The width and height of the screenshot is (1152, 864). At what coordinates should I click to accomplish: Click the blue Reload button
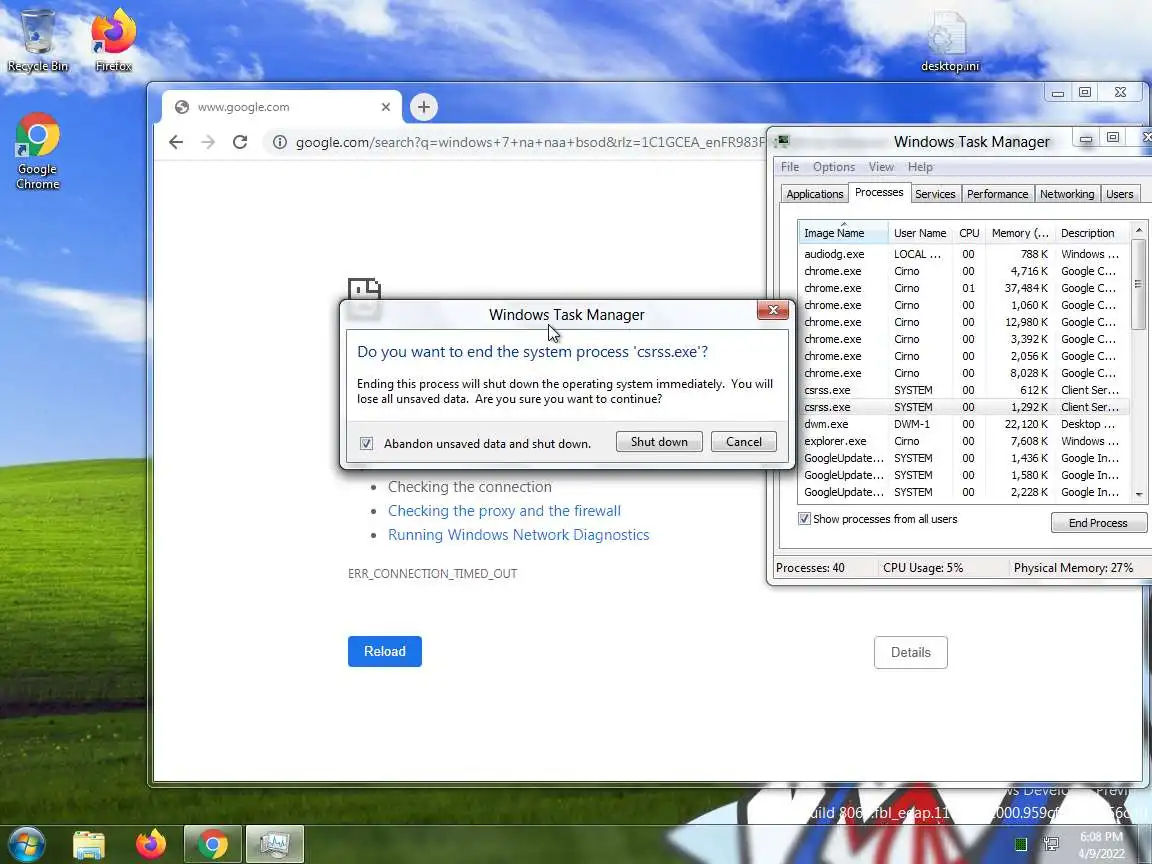coord(385,652)
